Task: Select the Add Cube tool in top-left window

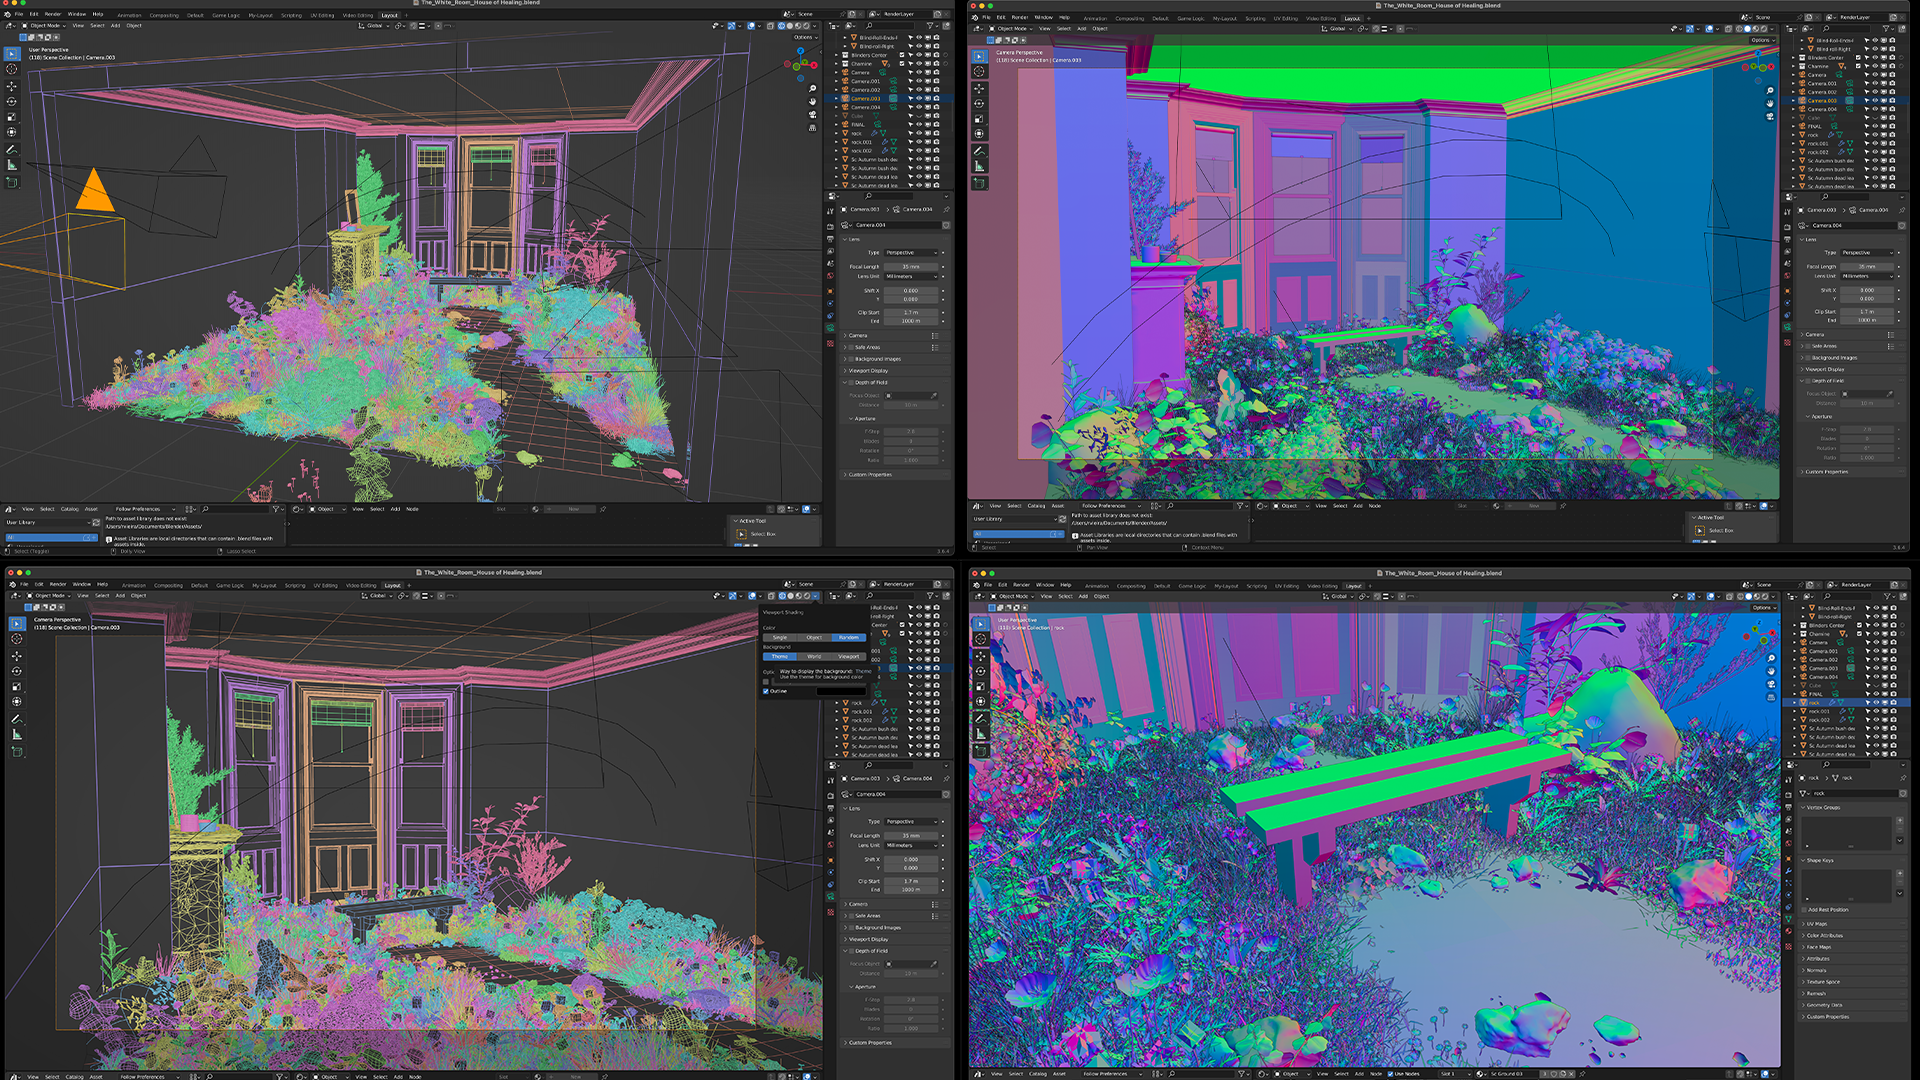Action: 12,183
